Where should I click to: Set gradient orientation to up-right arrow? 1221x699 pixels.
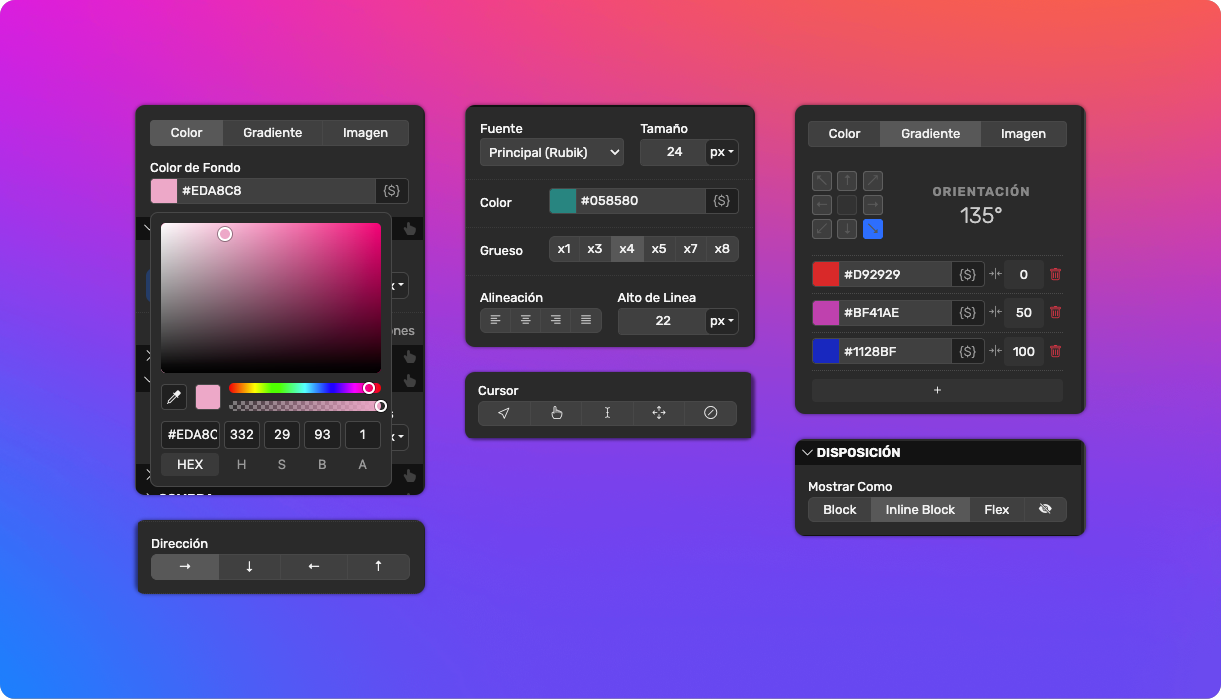(x=873, y=181)
